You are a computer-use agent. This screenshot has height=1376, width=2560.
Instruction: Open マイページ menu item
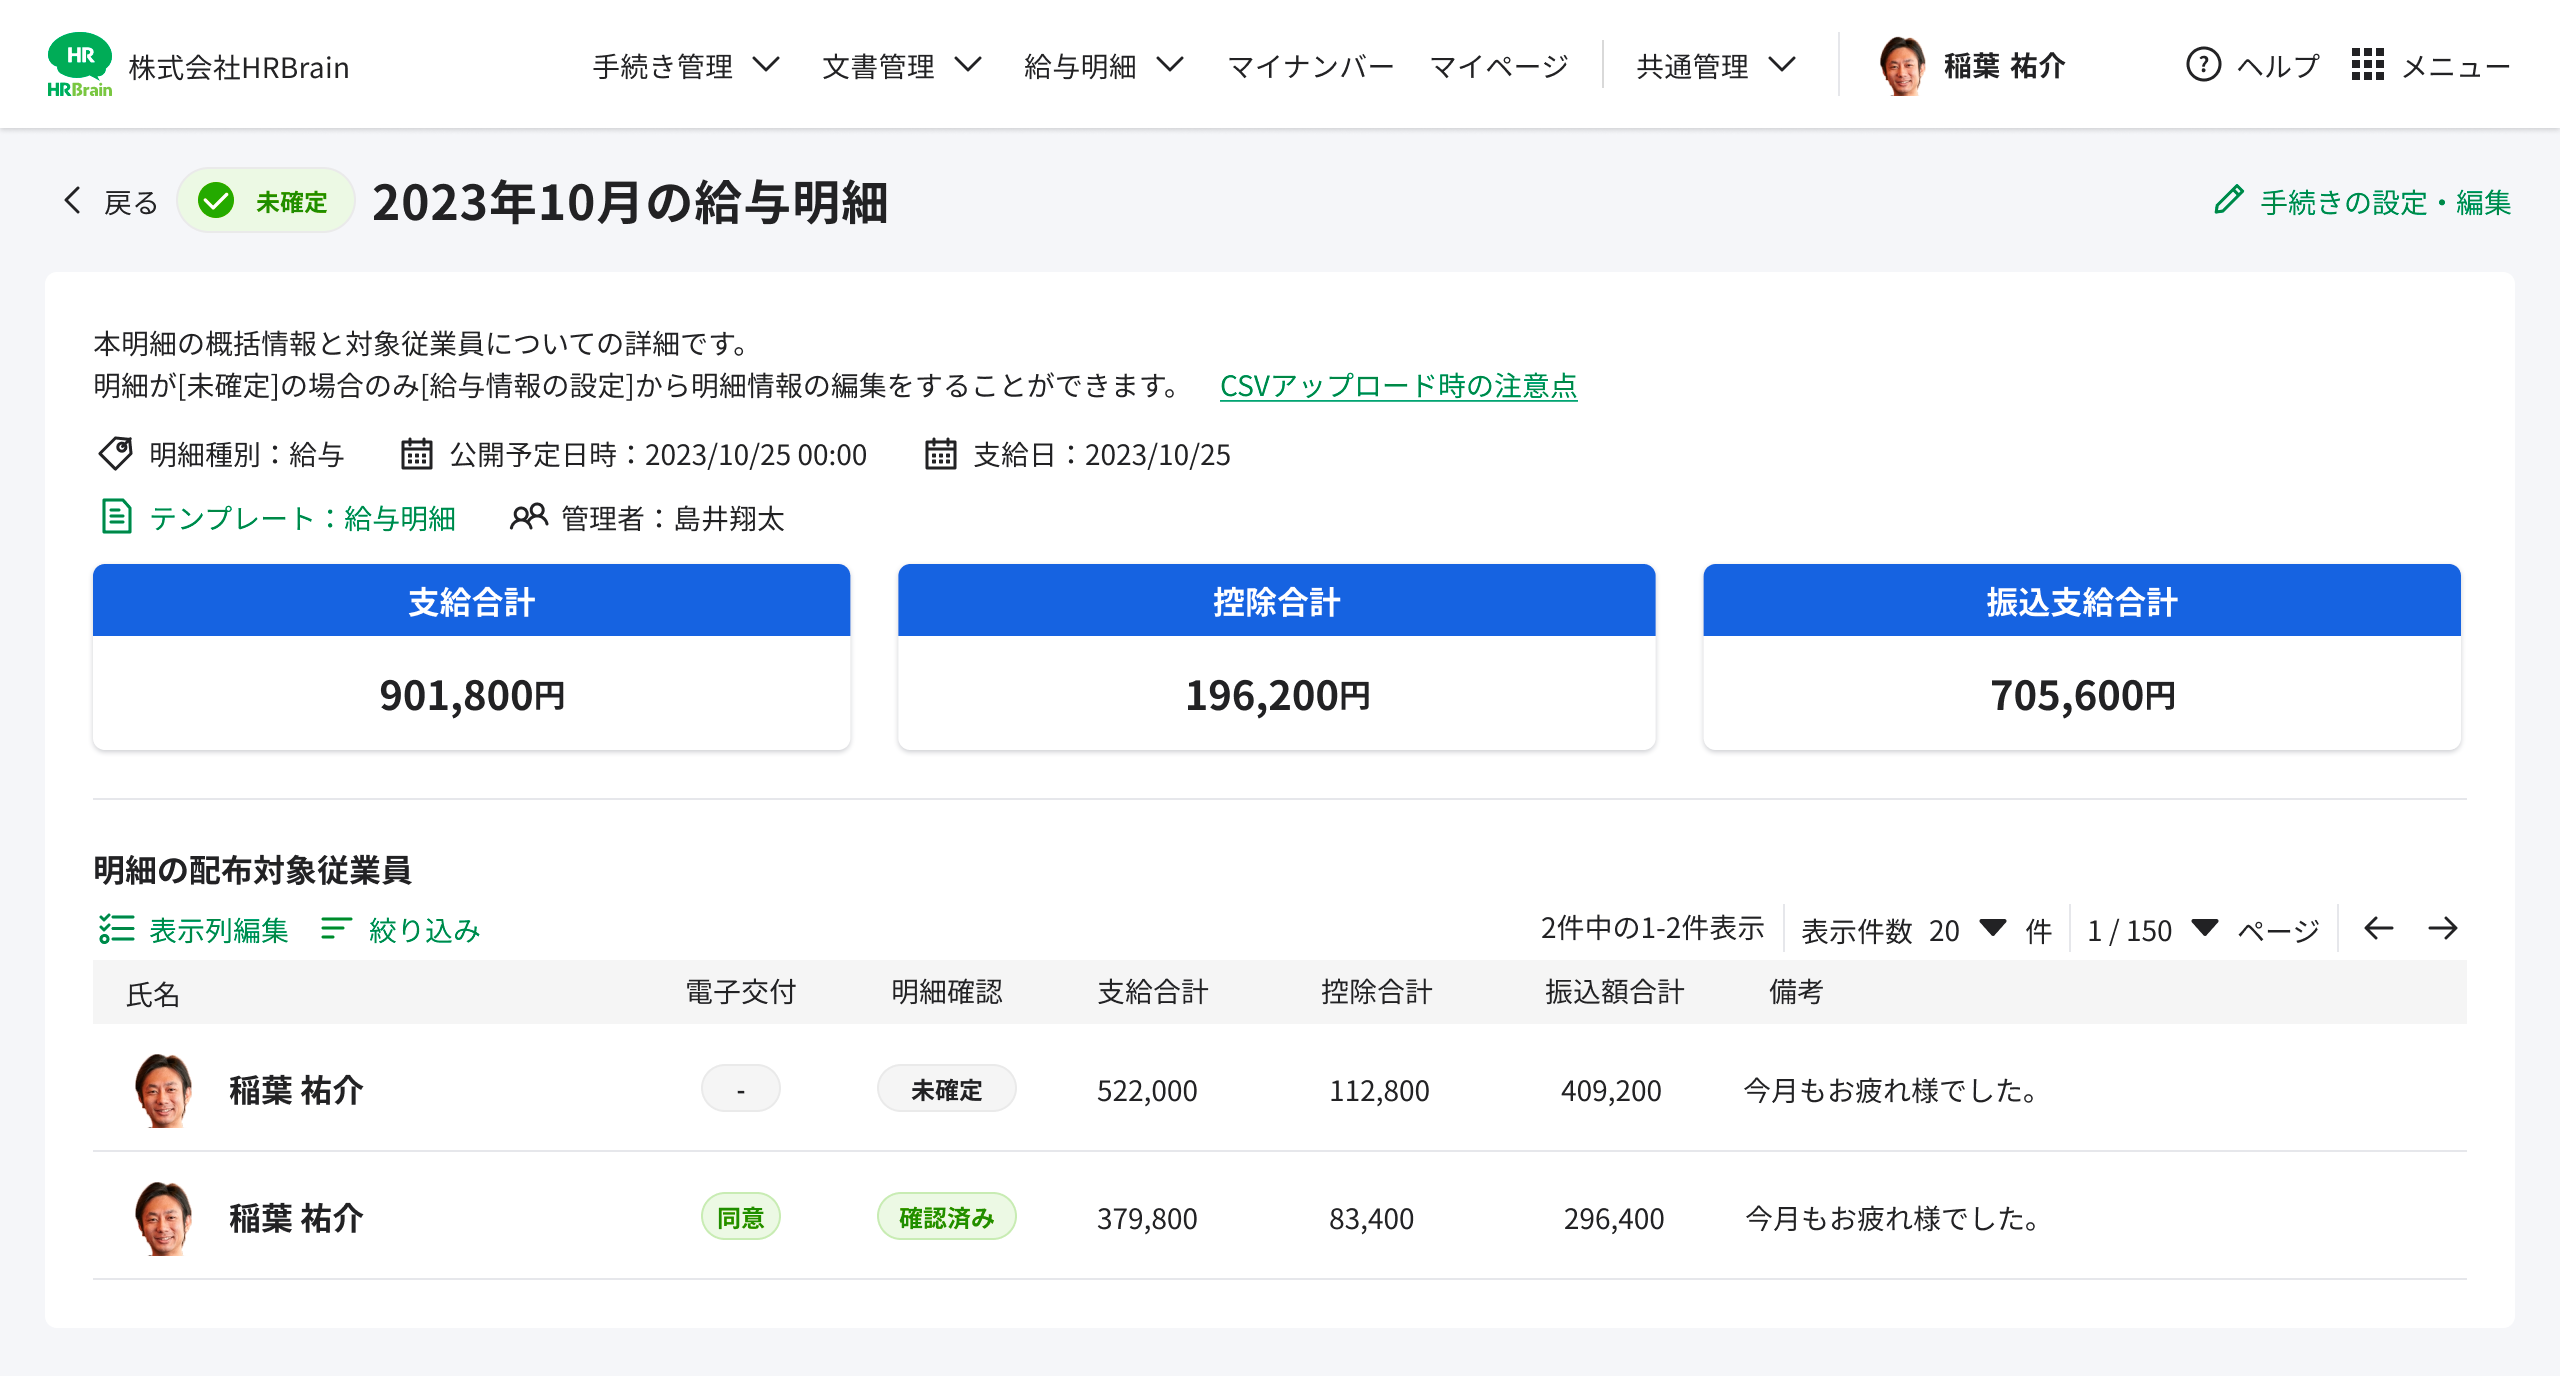click(x=1499, y=66)
